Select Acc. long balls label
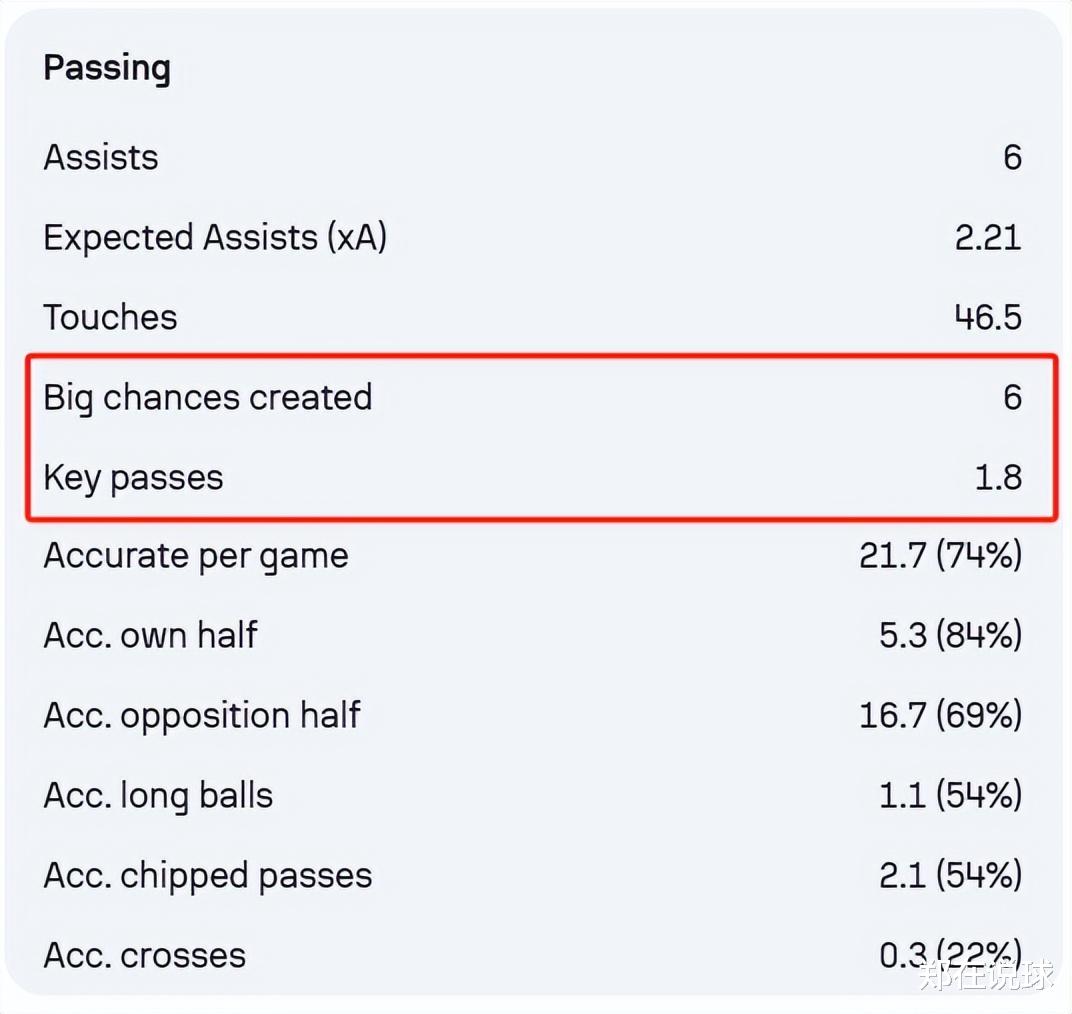 click(159, 796)
